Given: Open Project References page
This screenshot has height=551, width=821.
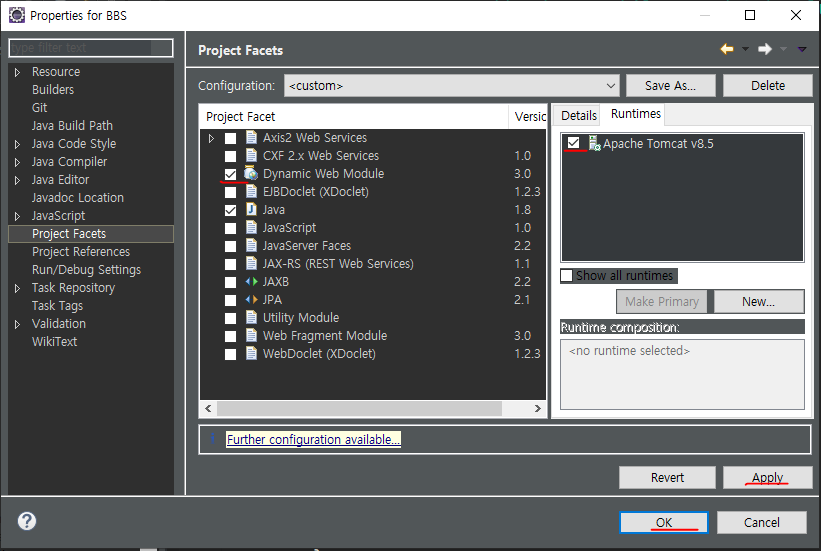Looking at the screenshot, I should coord(81,252).
